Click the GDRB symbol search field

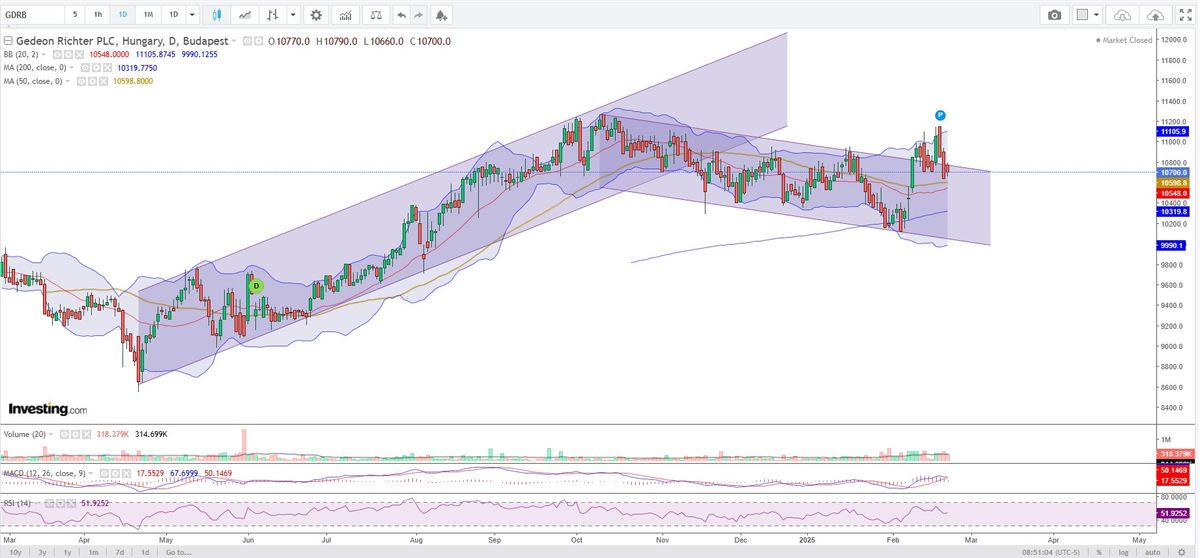33,15
